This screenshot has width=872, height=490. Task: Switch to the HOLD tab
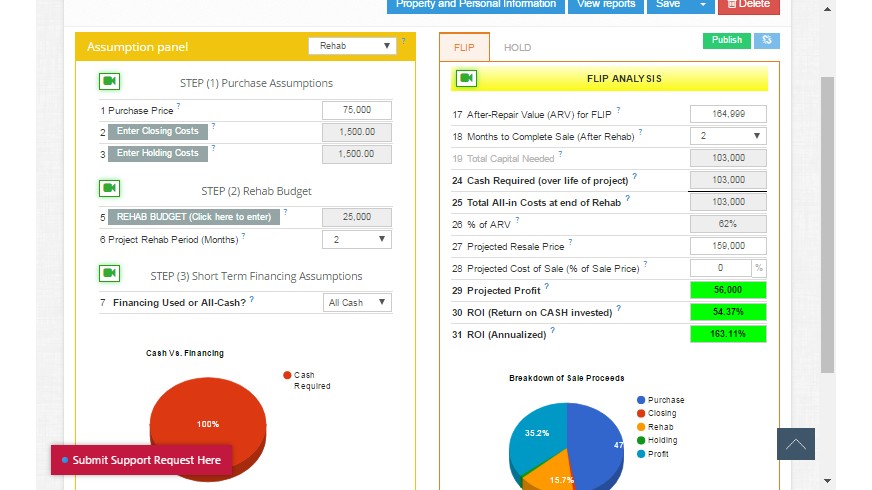click(x=517, y=48)
